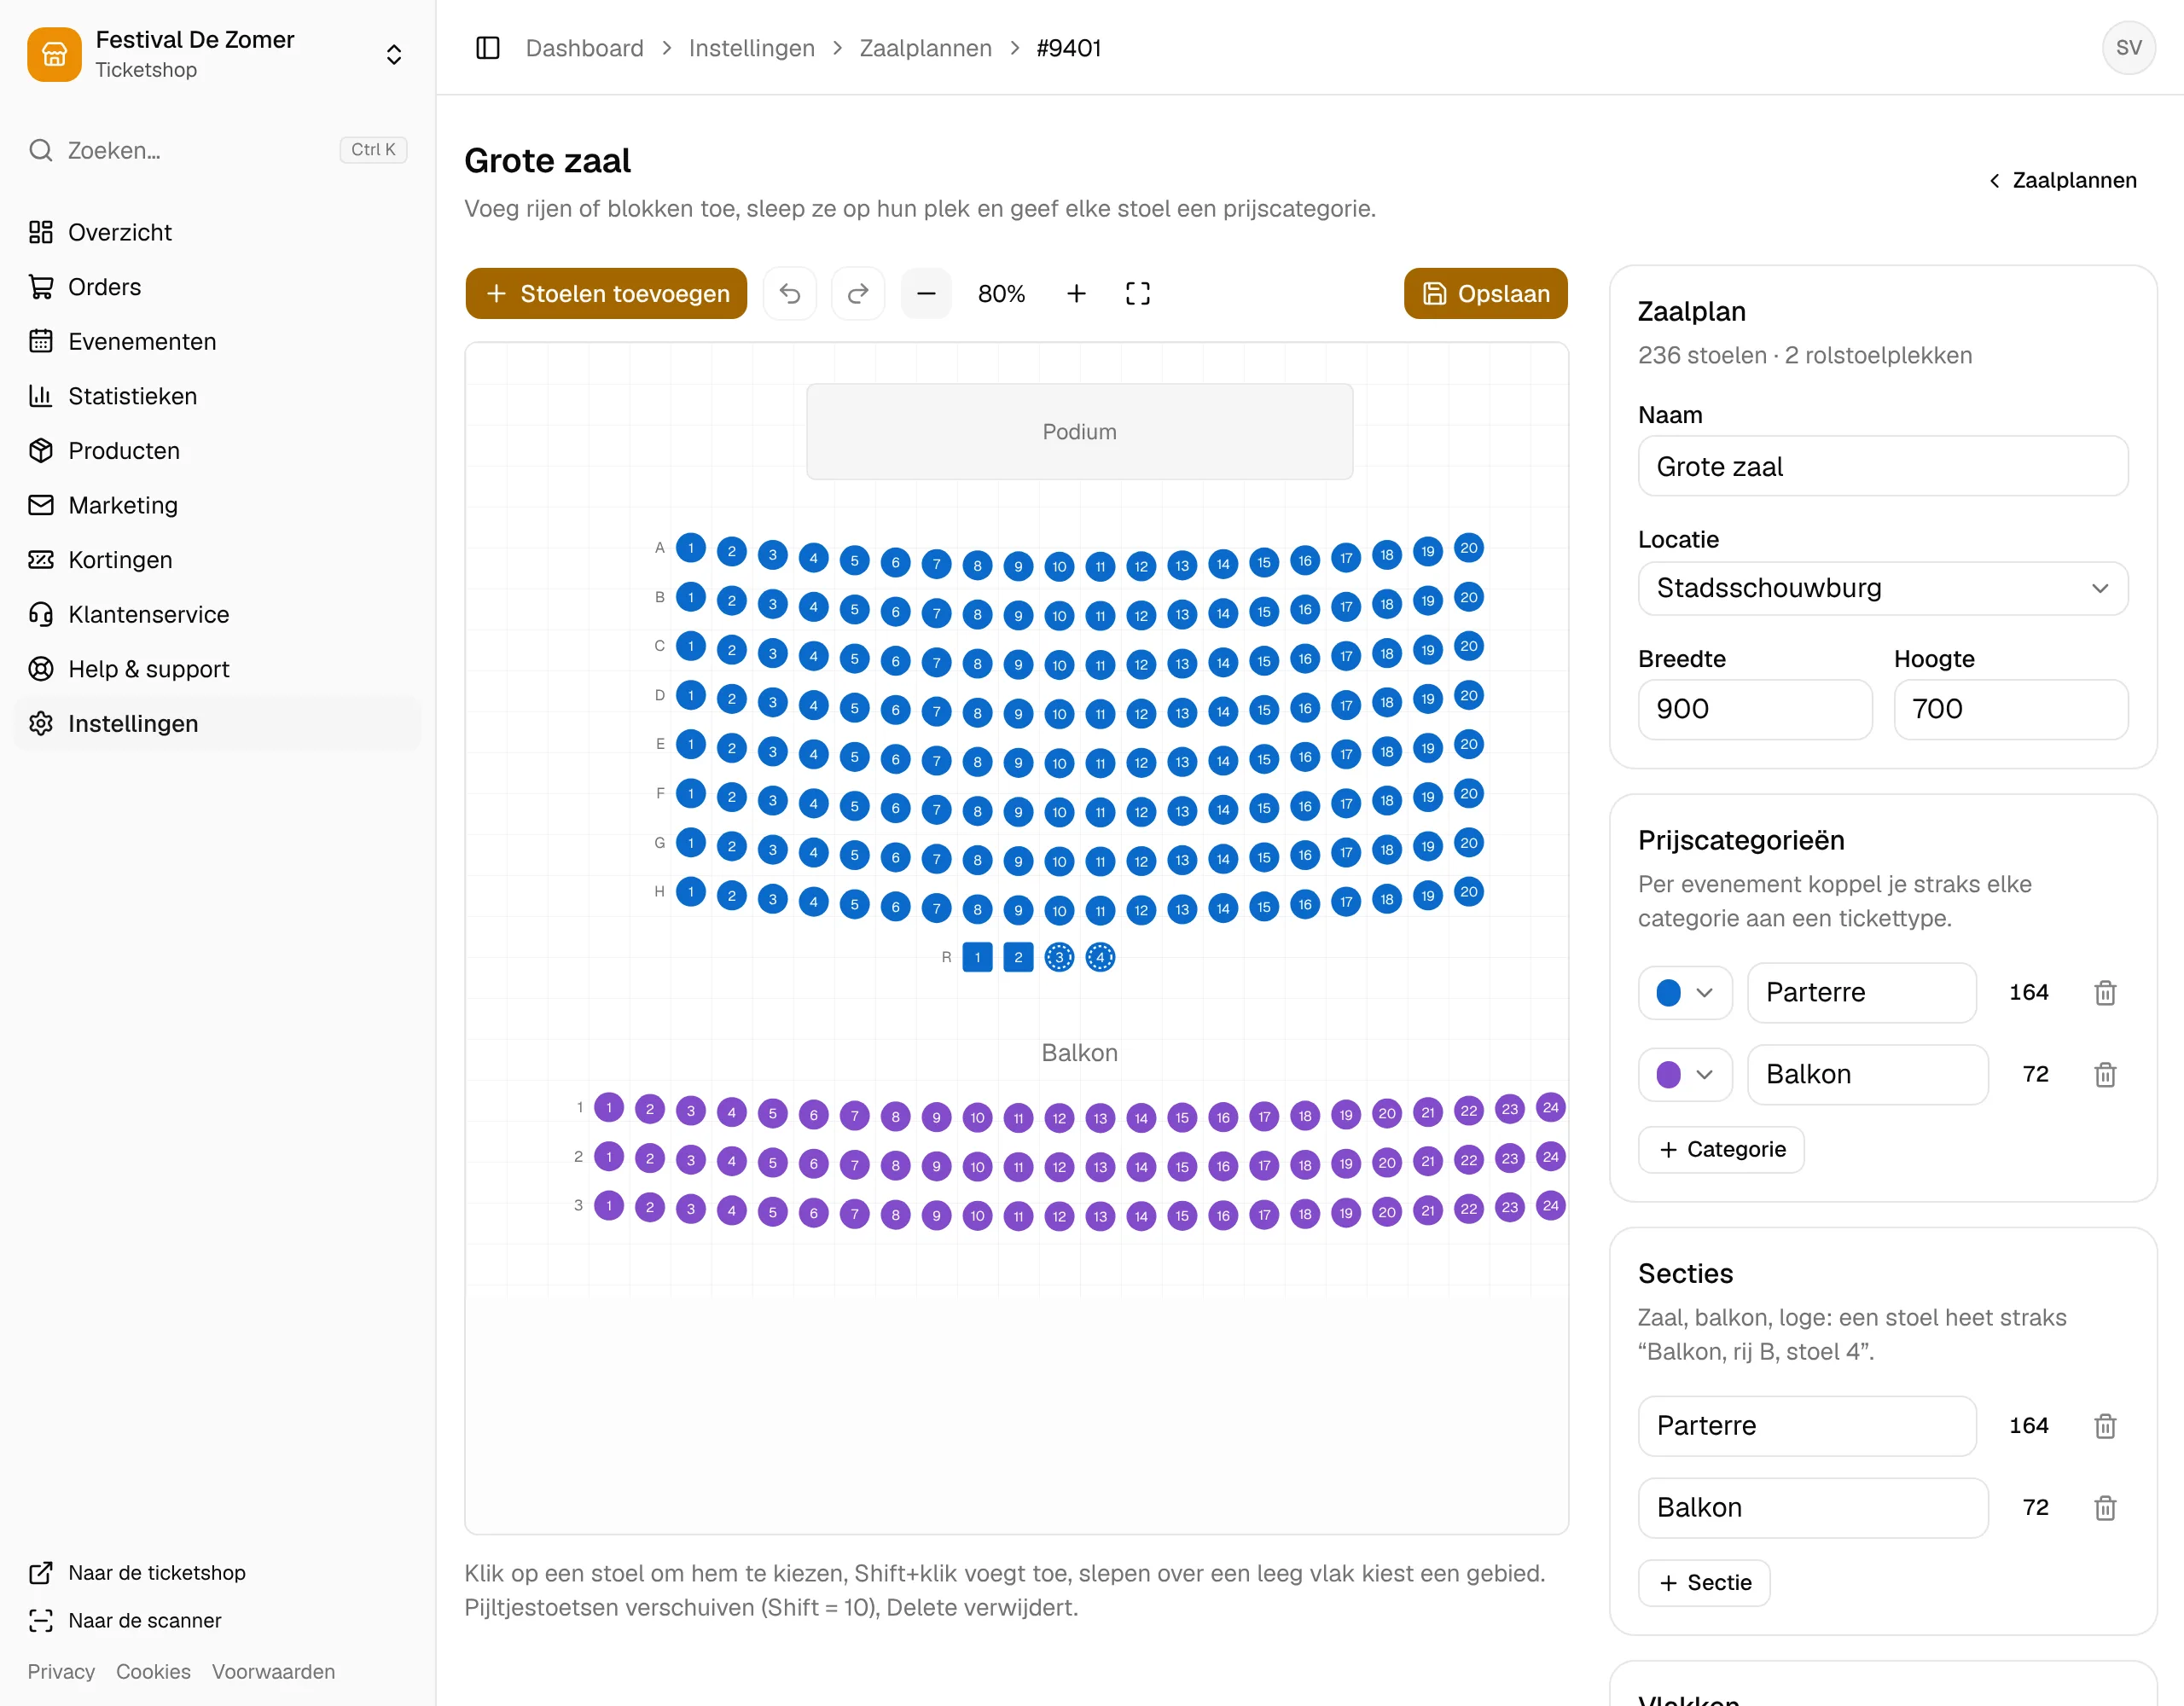Open Overzicht in the sidebar
Viewport: 2184px width, 1706px height.
[217, 232]
